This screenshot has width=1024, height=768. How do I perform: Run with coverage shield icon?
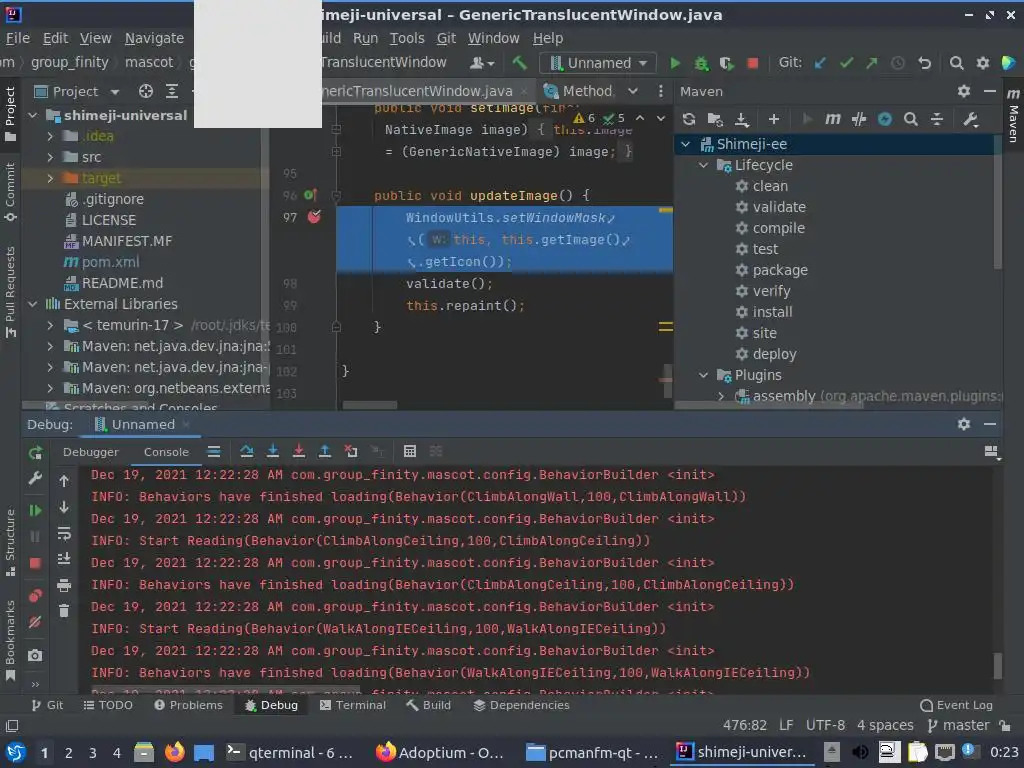click(726, 63)
